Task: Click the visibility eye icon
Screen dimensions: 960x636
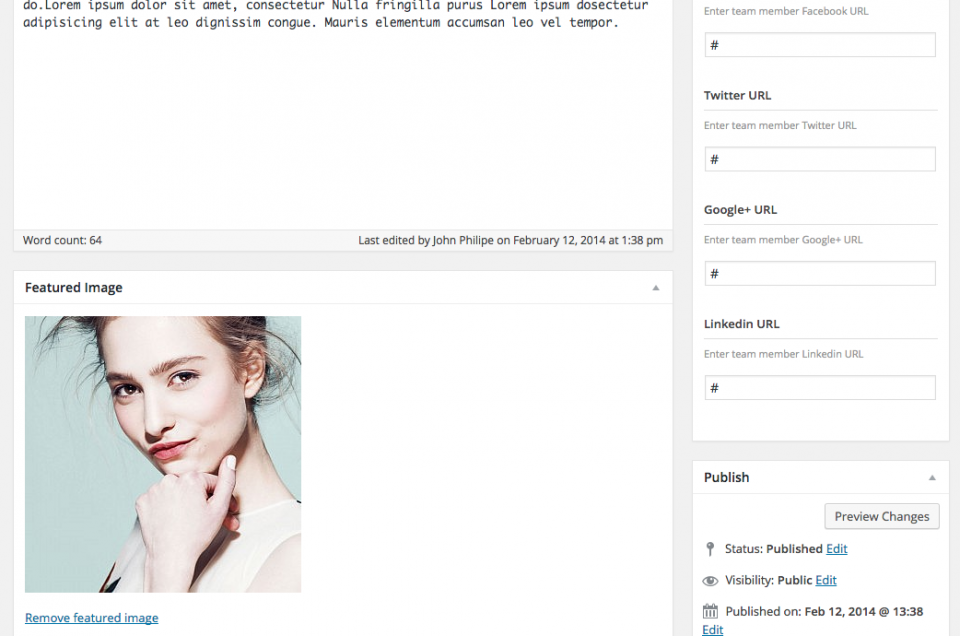Action: 710,580
